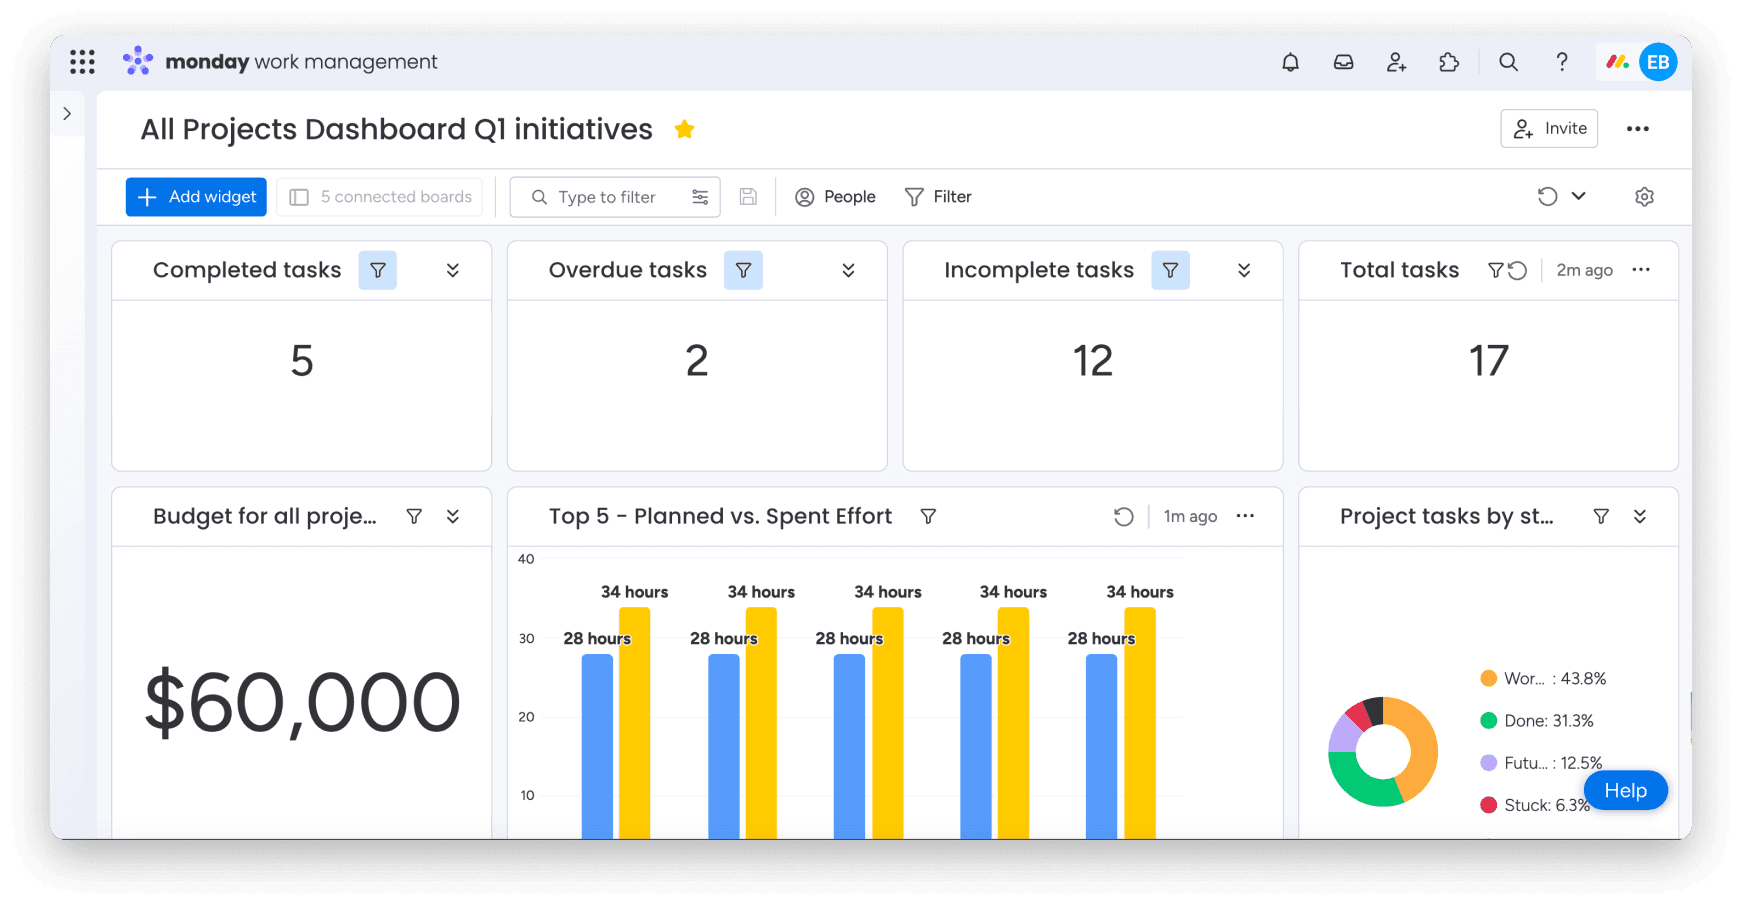Screen dimensions: 1742x905
Task: Open the notifications bell
Action: [1290, 61]
